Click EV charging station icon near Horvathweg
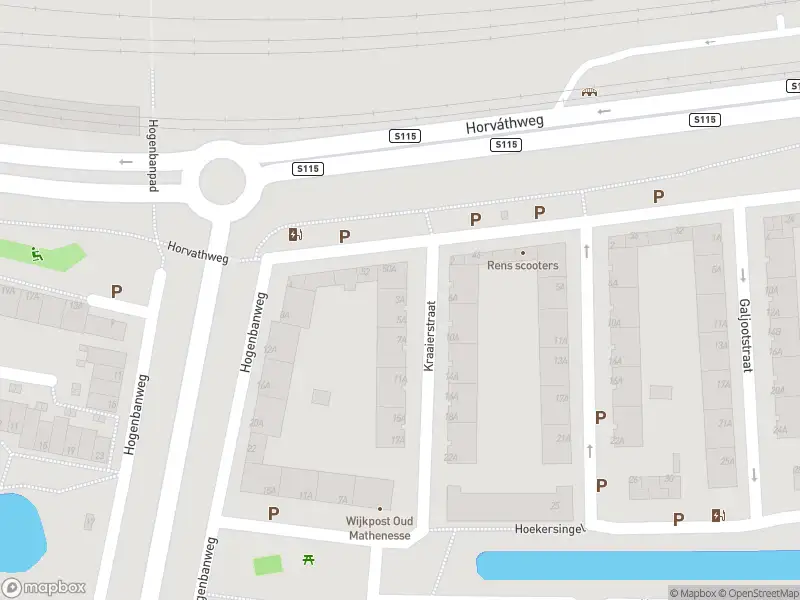Screen dimensions: 800x600 click(295, 234)
